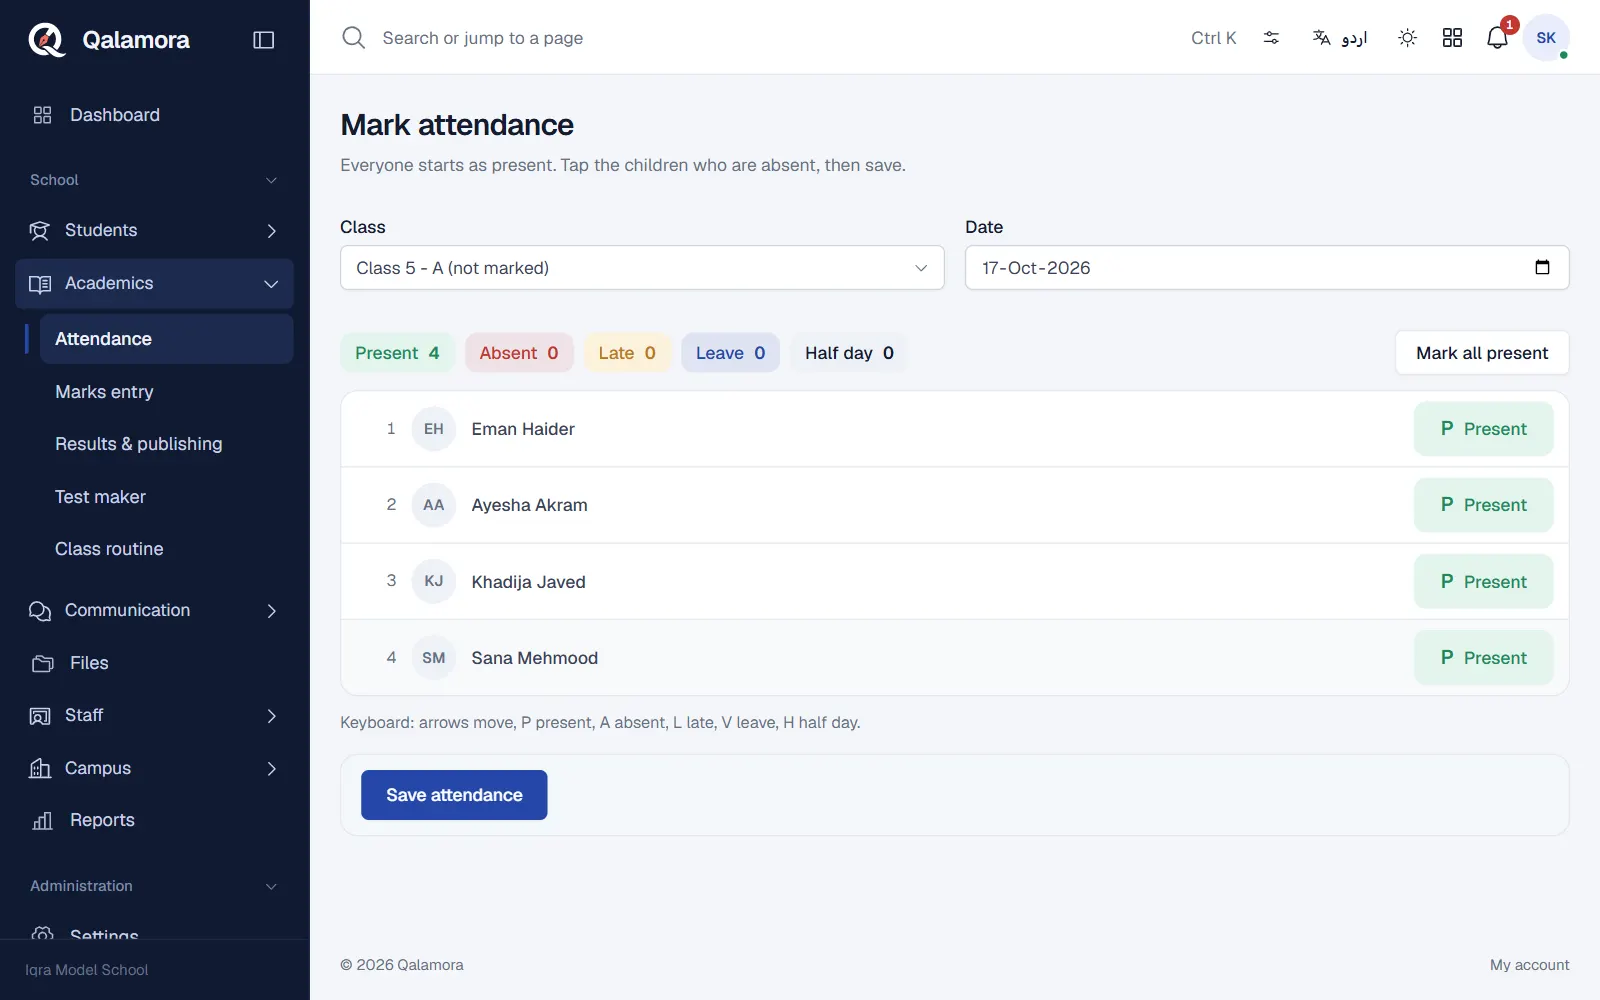This screenshot has height=1000, width=1600.
Task: Expand the Campus submenu chevron
Action: 271,768
